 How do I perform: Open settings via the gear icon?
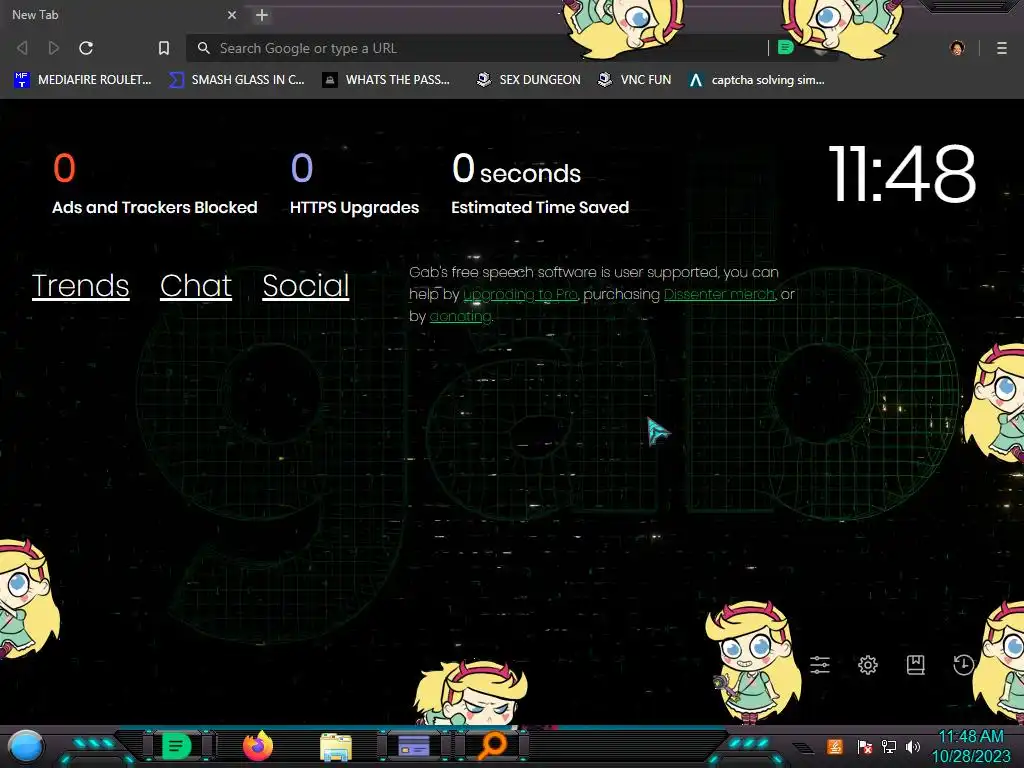(x=867, y=665)
